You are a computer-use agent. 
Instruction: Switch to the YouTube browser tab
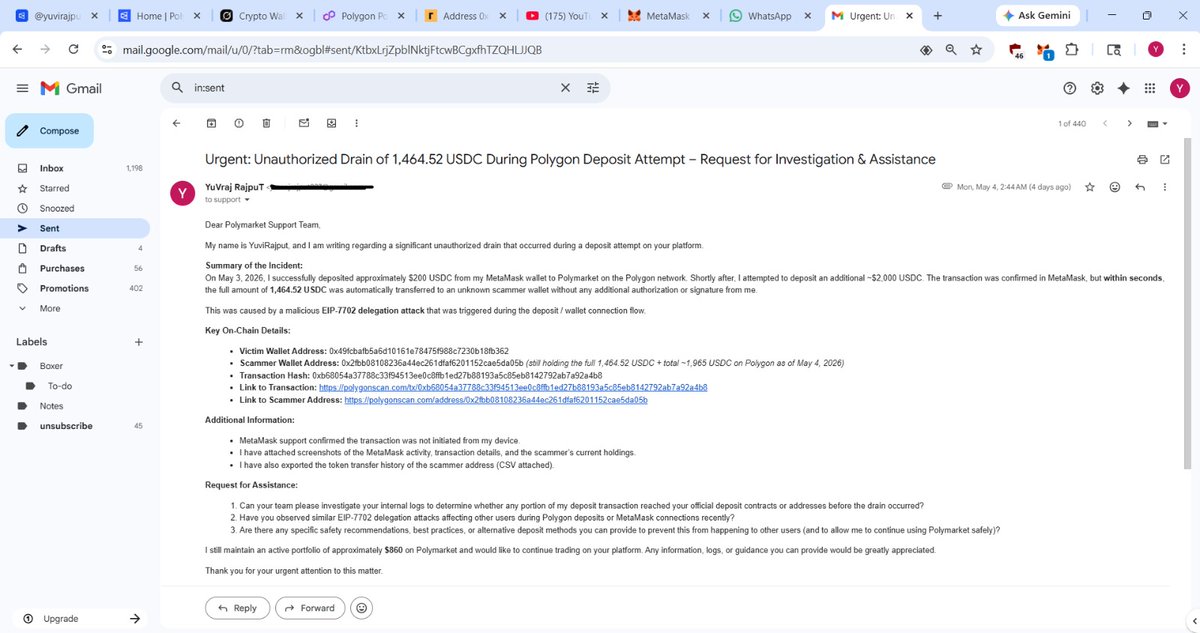(x=566, y=16)
